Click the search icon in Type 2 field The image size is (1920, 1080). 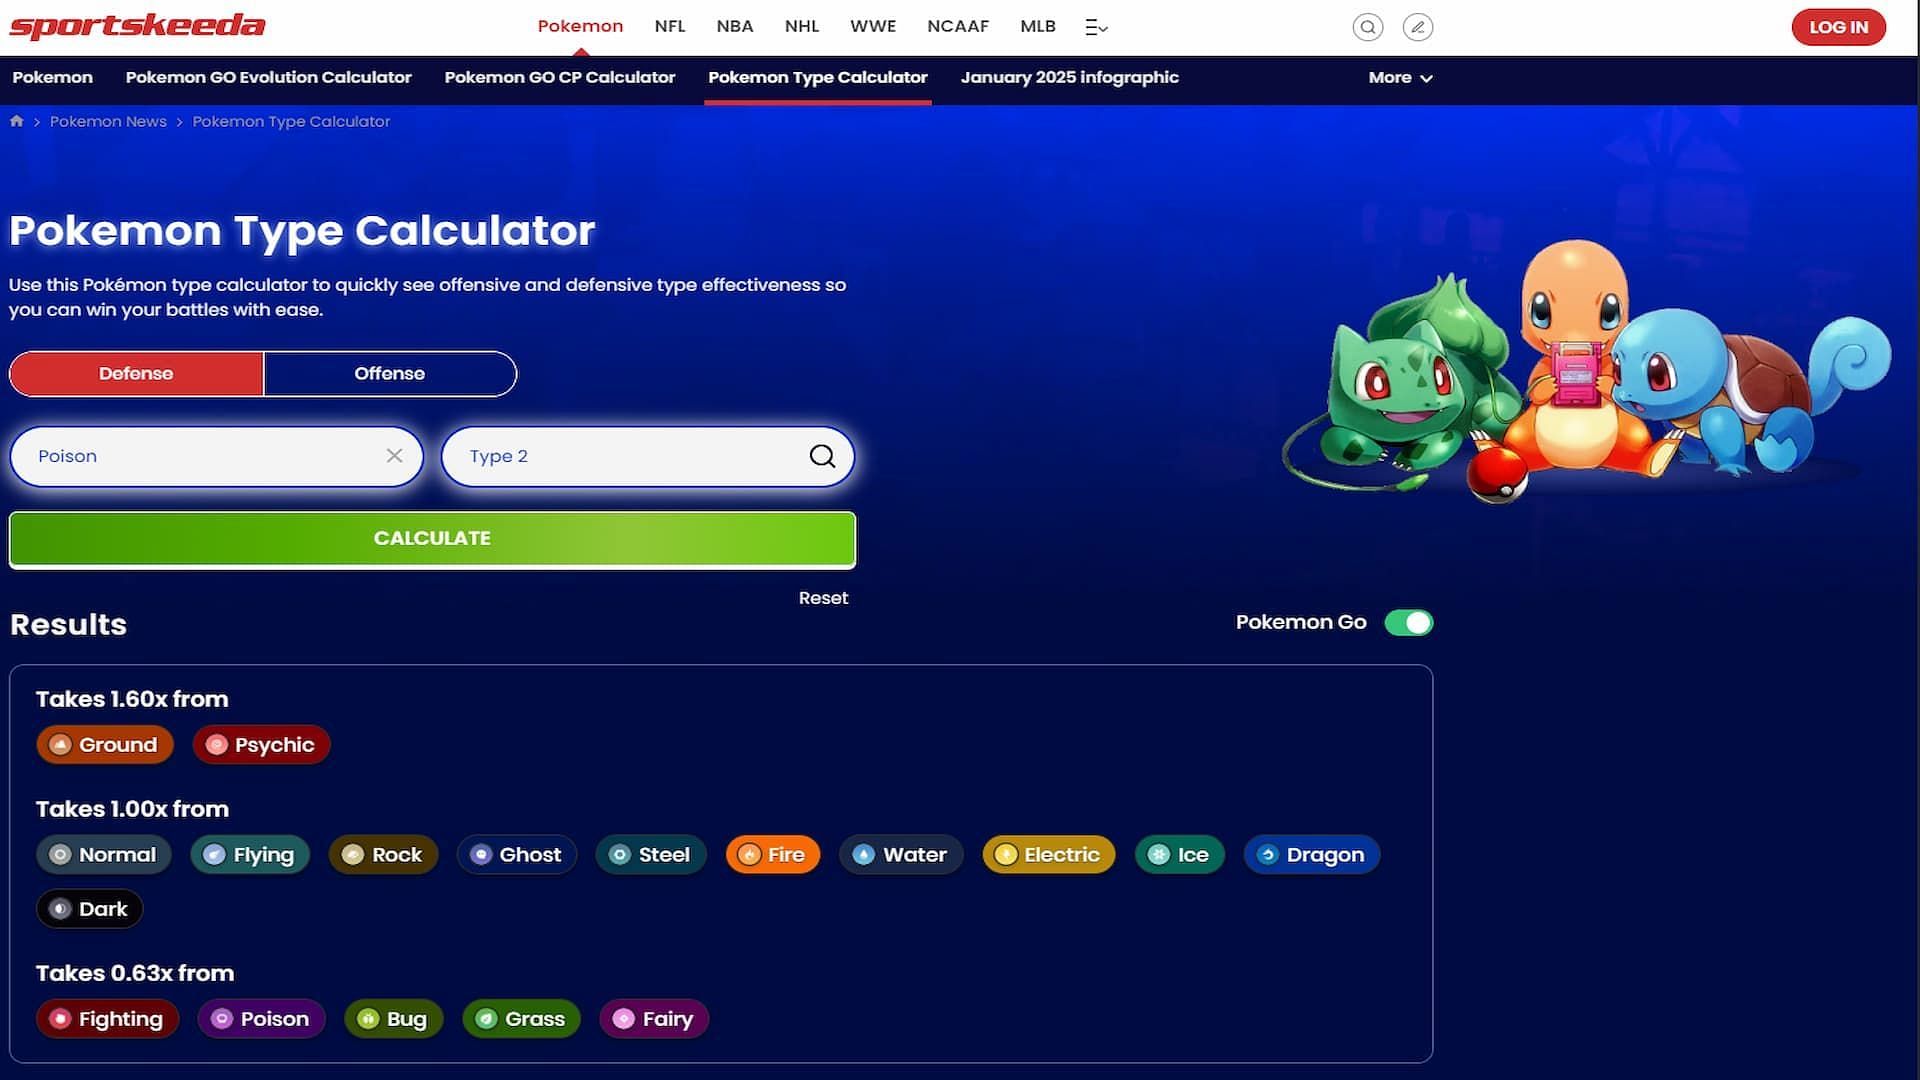click(822, 456)
